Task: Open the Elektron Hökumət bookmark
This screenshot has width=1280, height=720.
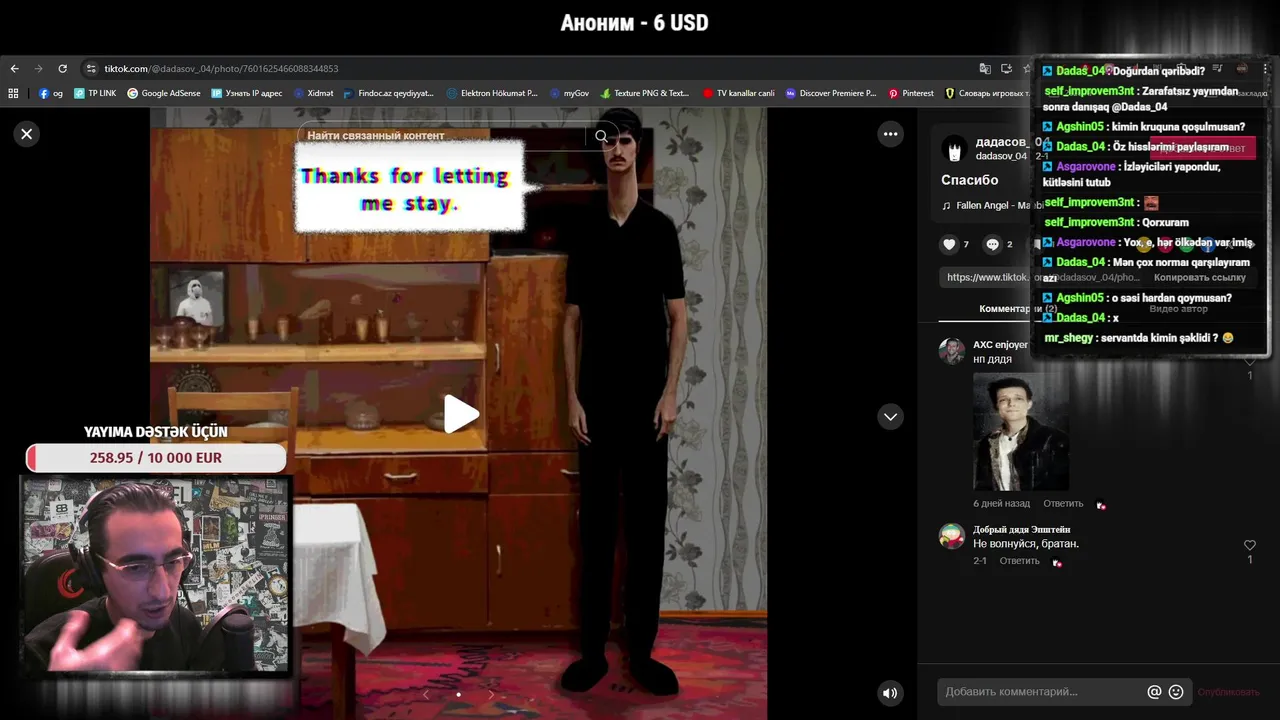Action: (492, 93)
